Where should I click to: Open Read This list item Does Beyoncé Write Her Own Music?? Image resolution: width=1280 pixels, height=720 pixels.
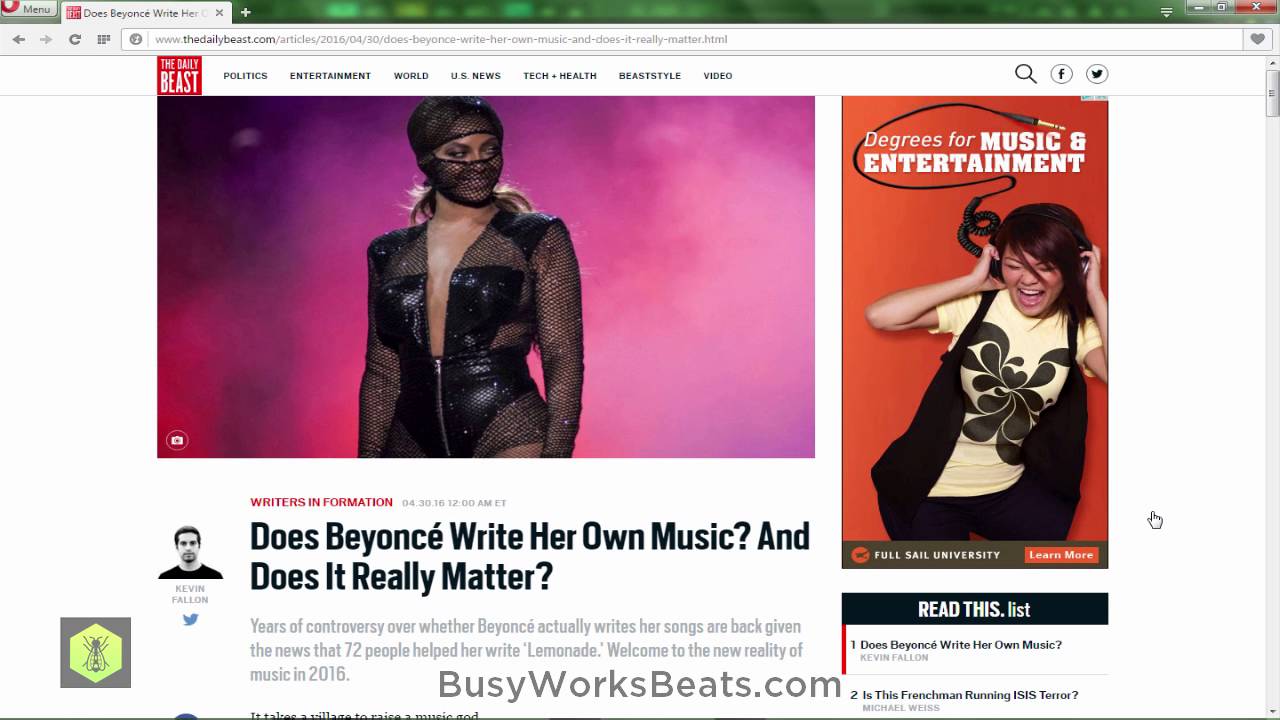click(x=961, y=645)
